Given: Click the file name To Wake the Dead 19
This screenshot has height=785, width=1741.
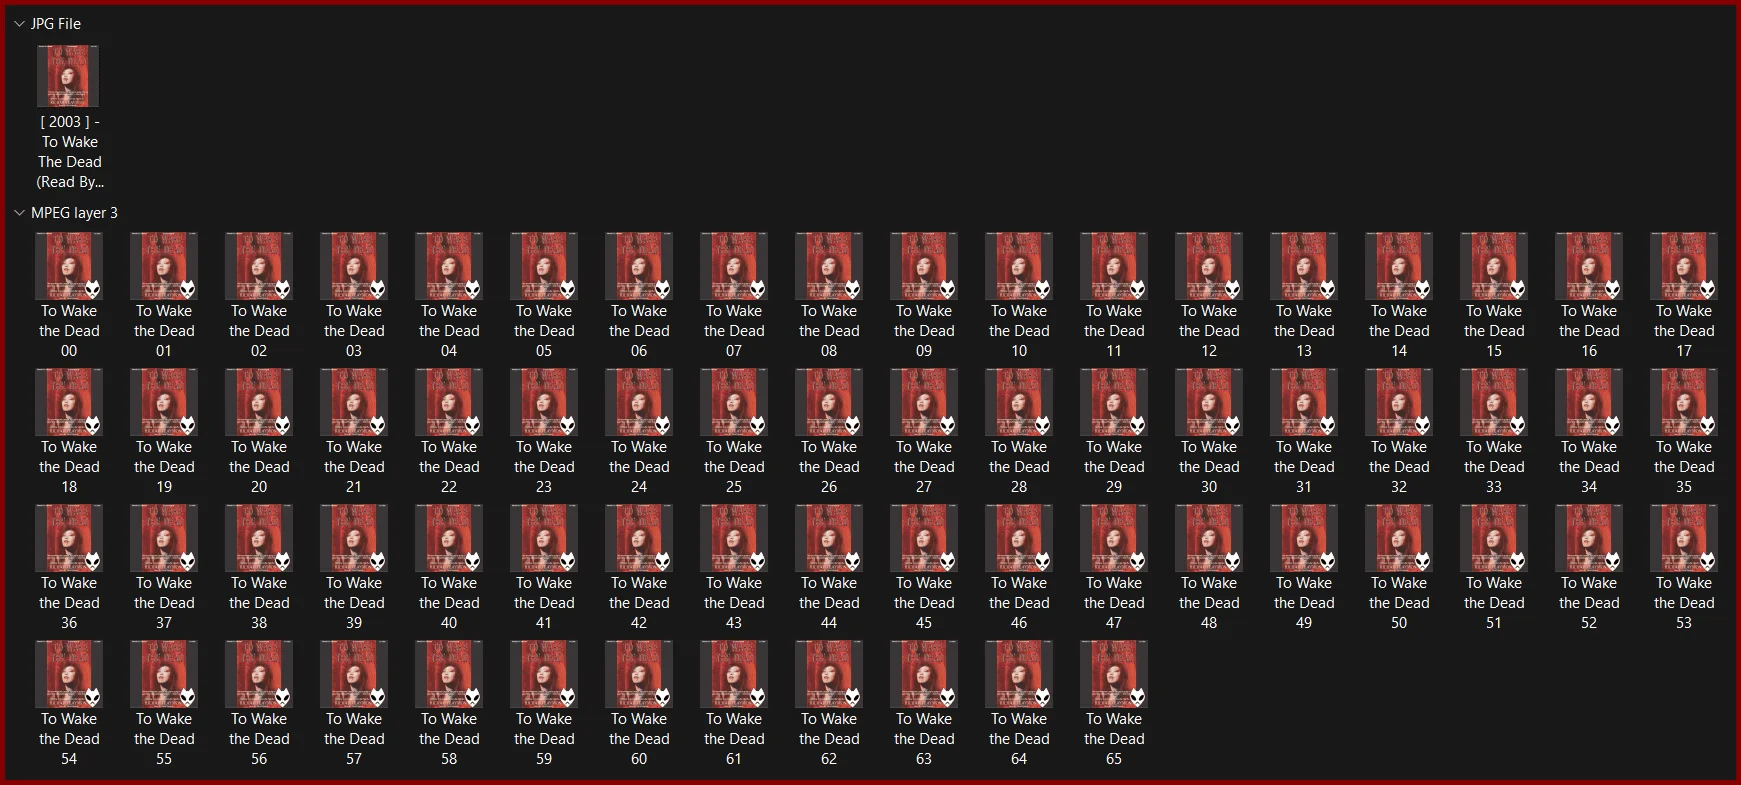Looking at the screenshot, I should click(164, 467).
